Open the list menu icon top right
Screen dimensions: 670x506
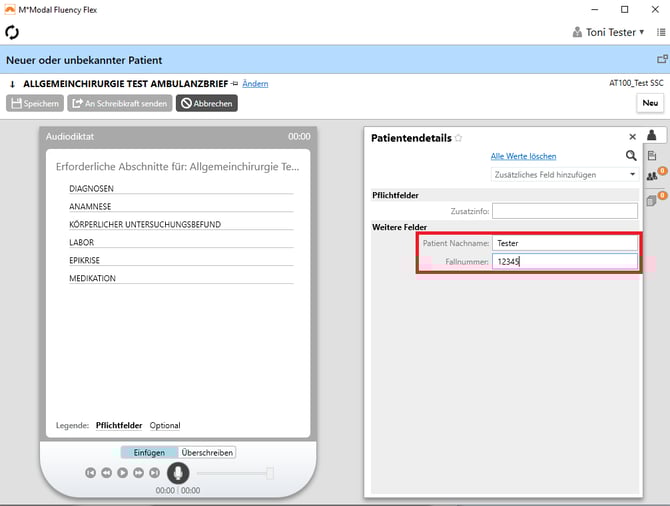tap(661, 32)
